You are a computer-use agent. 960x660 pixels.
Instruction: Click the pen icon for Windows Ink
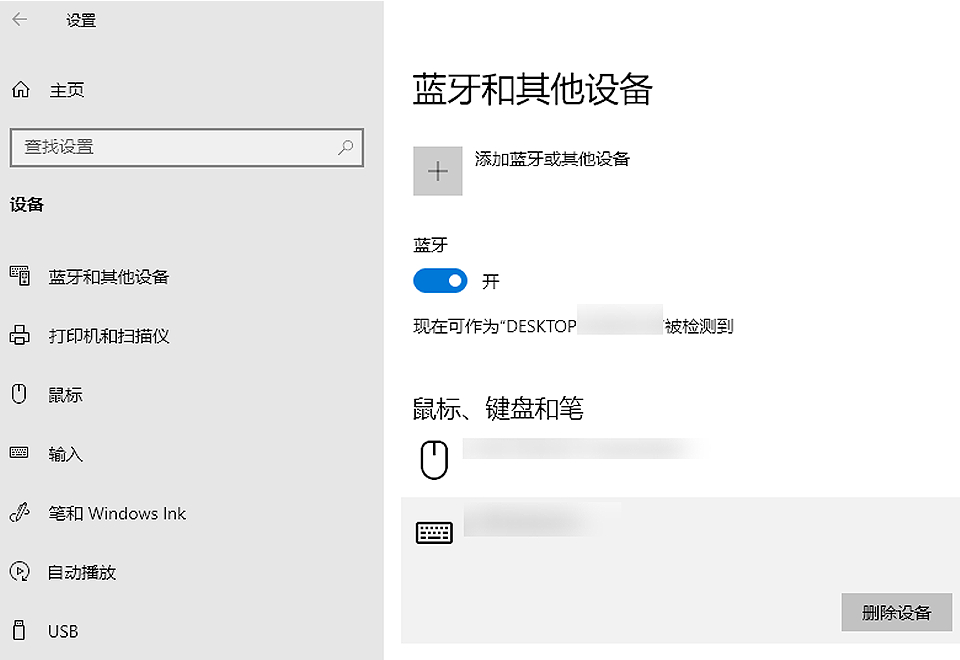[20, 514]
